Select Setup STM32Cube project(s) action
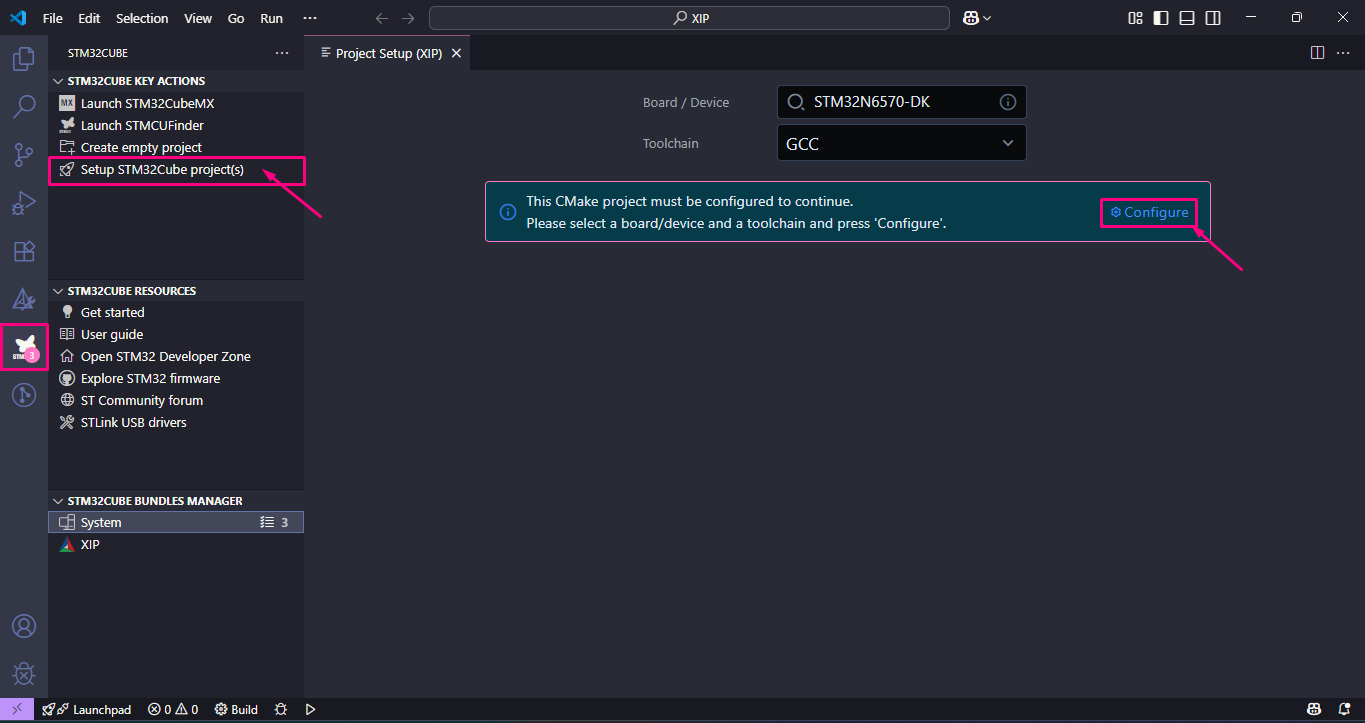The width and height of the screenshot is (1365, 723). 162,170
